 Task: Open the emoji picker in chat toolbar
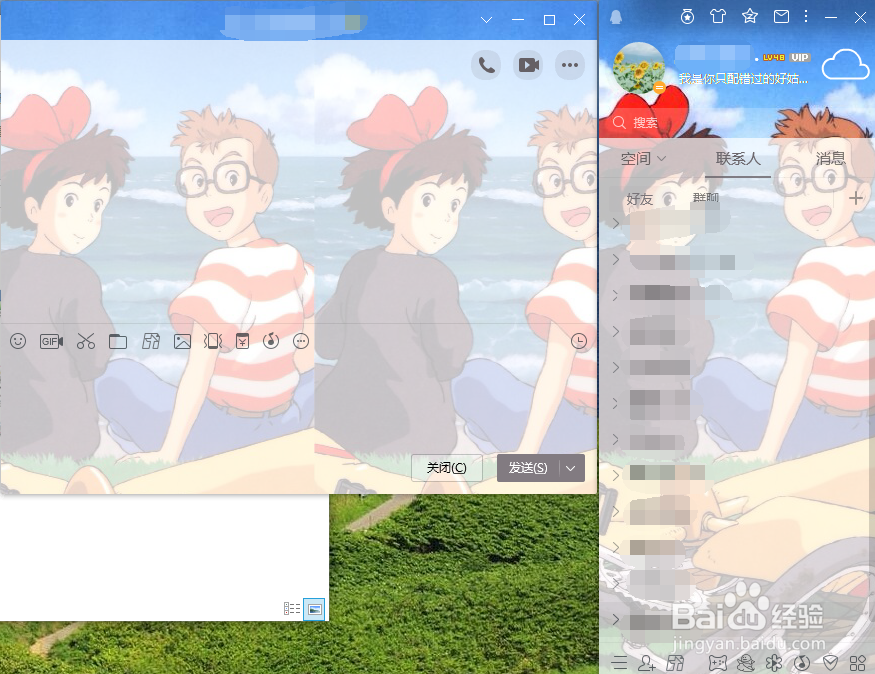tap(18, 341)
